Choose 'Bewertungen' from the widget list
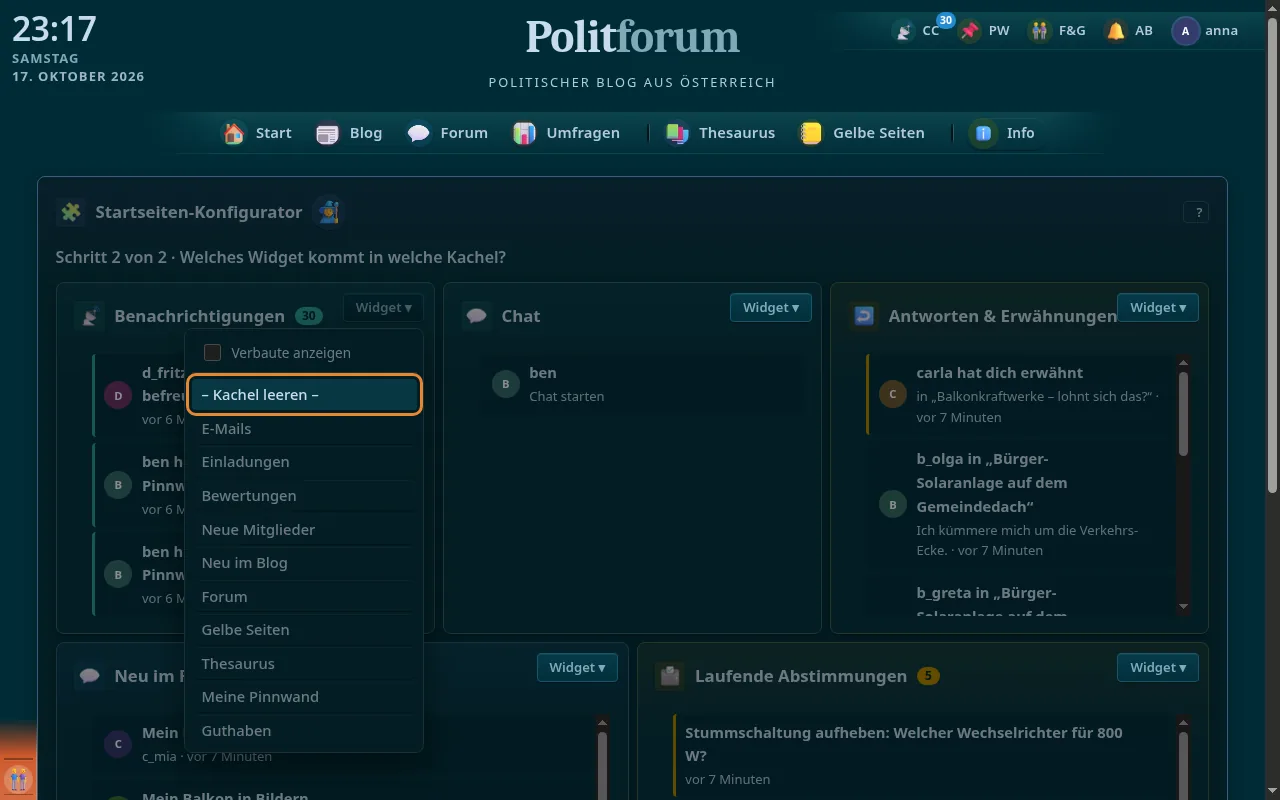 point(304,496)
